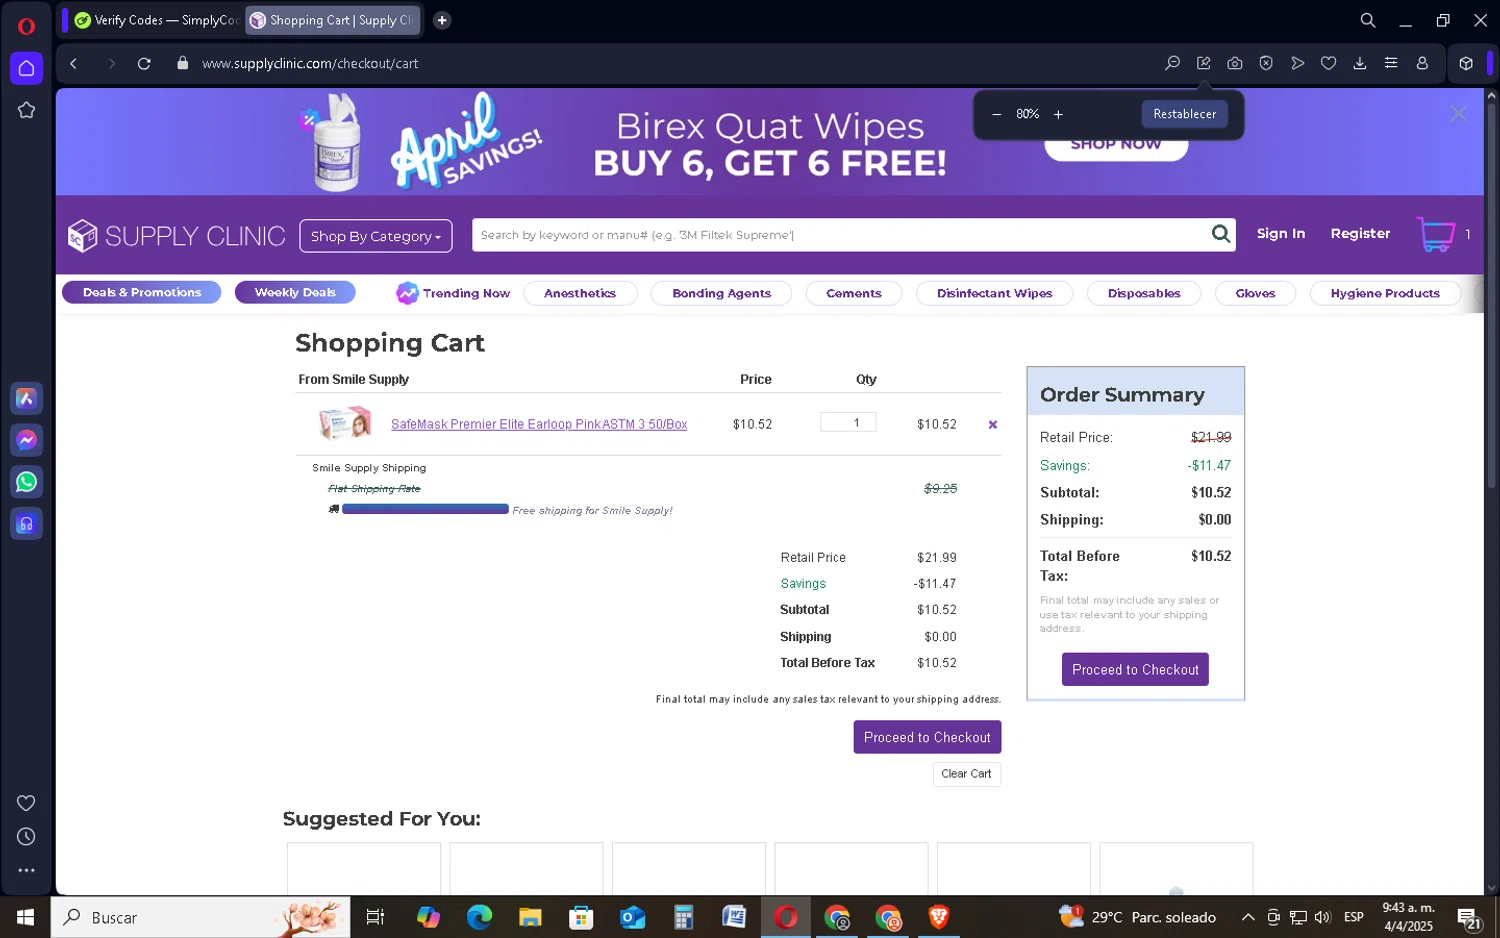Add page to bookmarks heart icon
The image size is (1500, 938).
1328,63
